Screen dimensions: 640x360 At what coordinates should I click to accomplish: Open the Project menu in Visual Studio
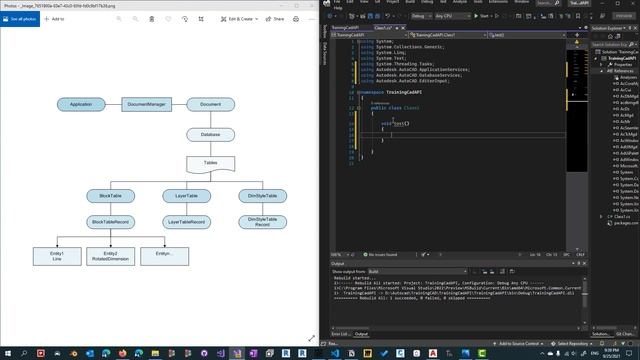pos(392,2)
